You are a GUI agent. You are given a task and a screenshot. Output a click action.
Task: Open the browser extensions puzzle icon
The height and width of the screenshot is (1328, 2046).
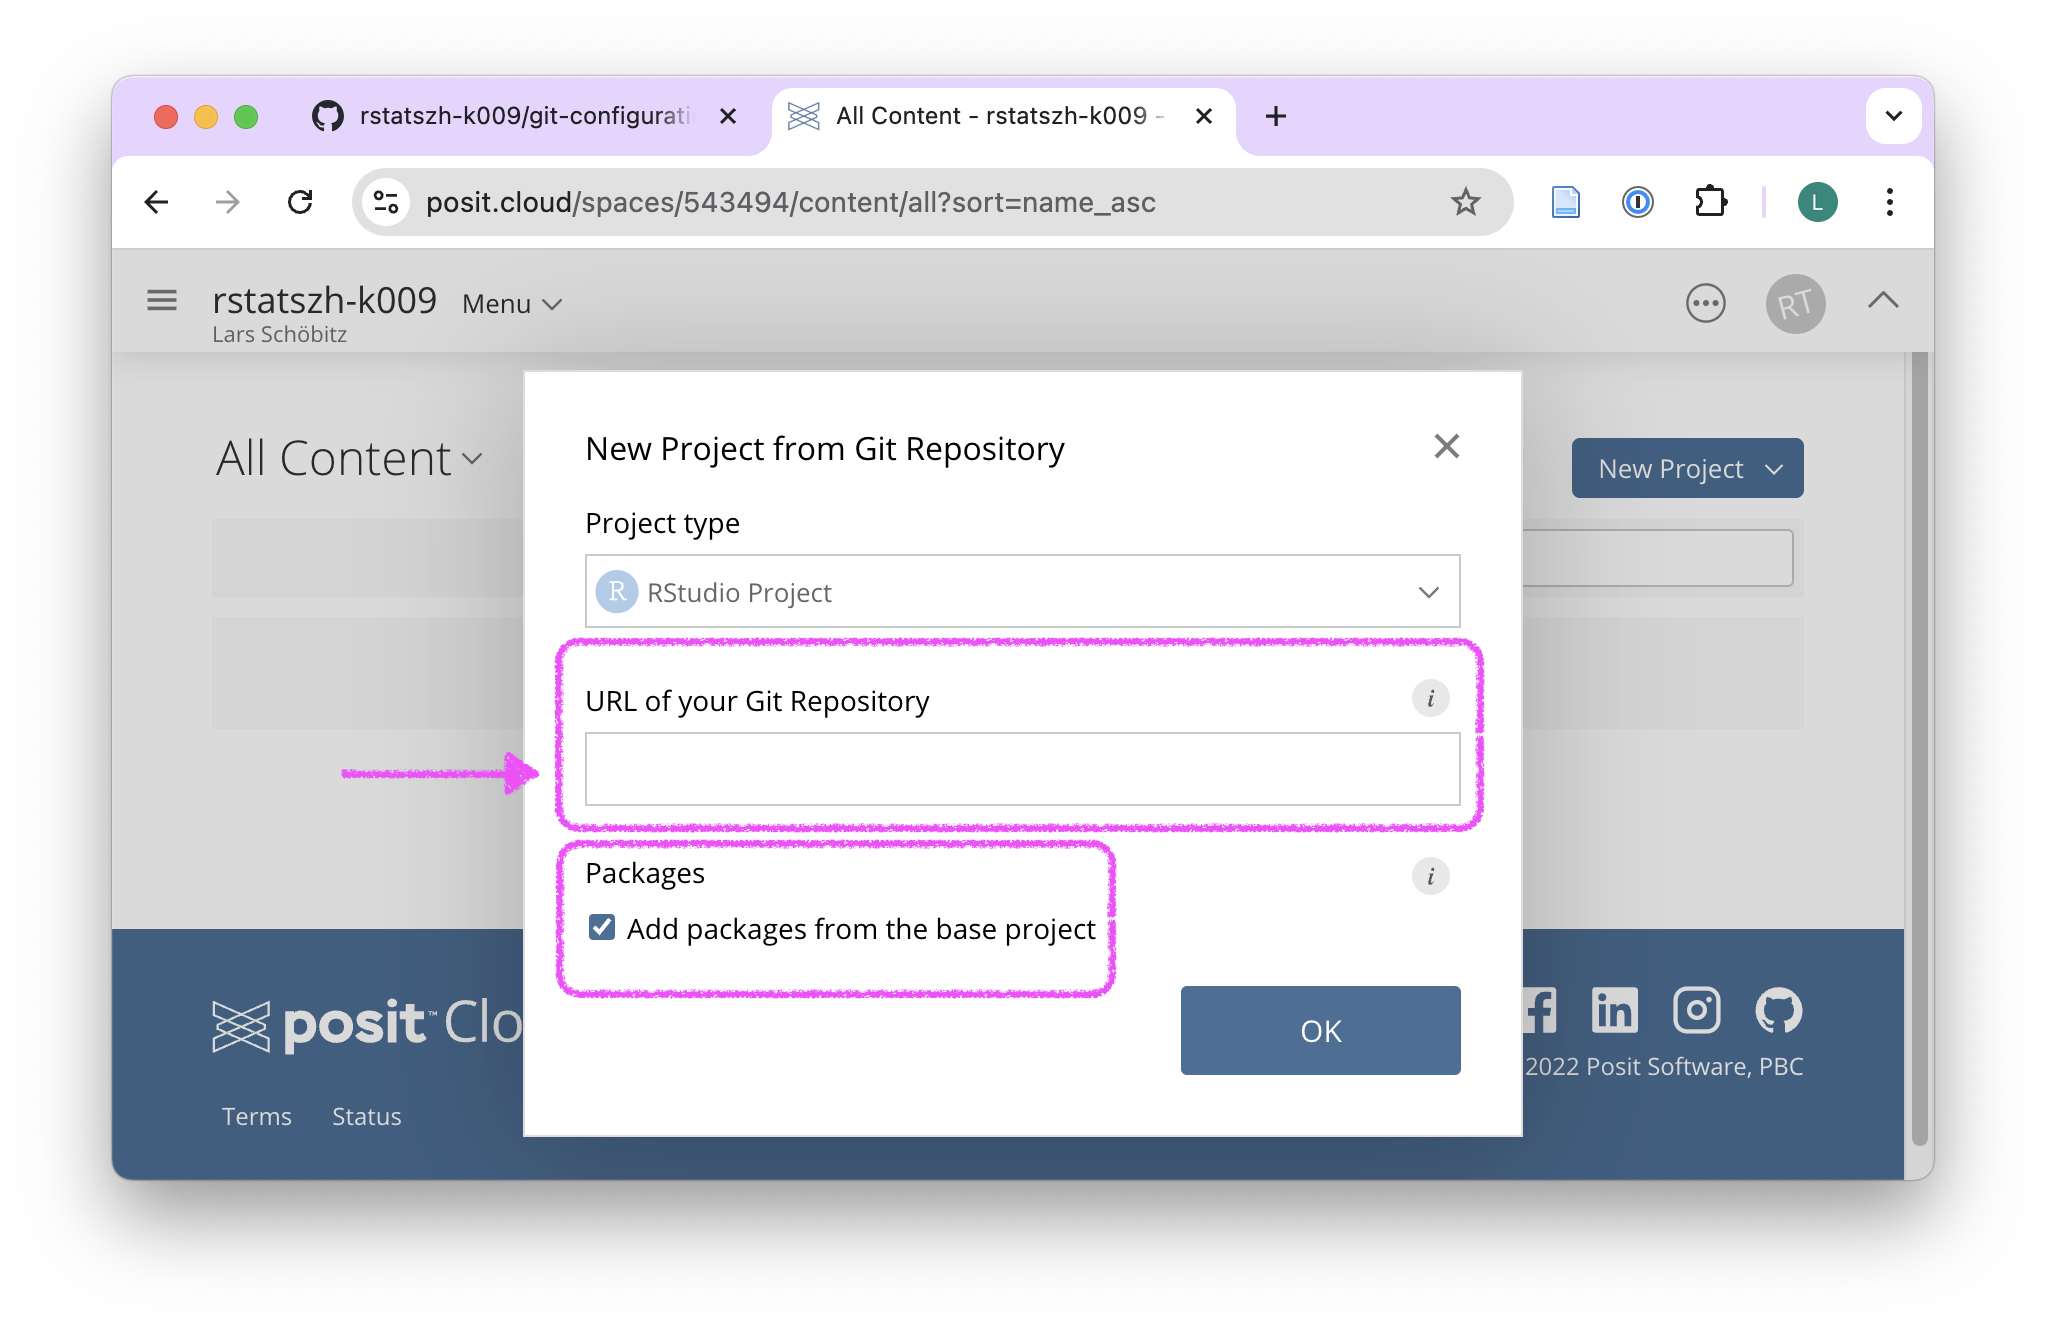pos(1711,202)
